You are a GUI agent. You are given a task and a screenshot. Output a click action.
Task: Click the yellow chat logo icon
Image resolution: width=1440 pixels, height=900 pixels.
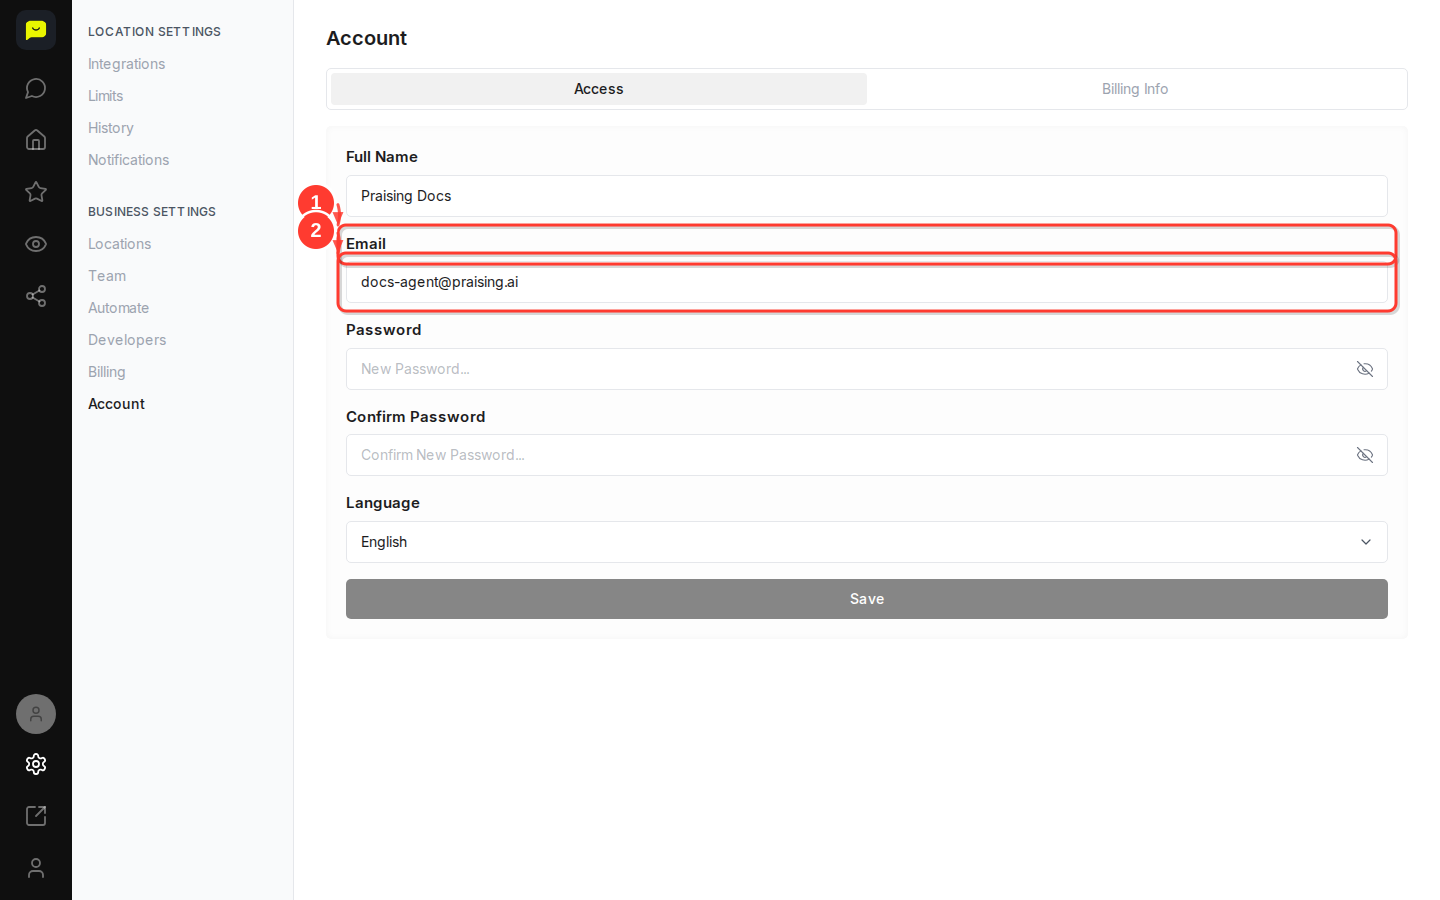(36, 30)
